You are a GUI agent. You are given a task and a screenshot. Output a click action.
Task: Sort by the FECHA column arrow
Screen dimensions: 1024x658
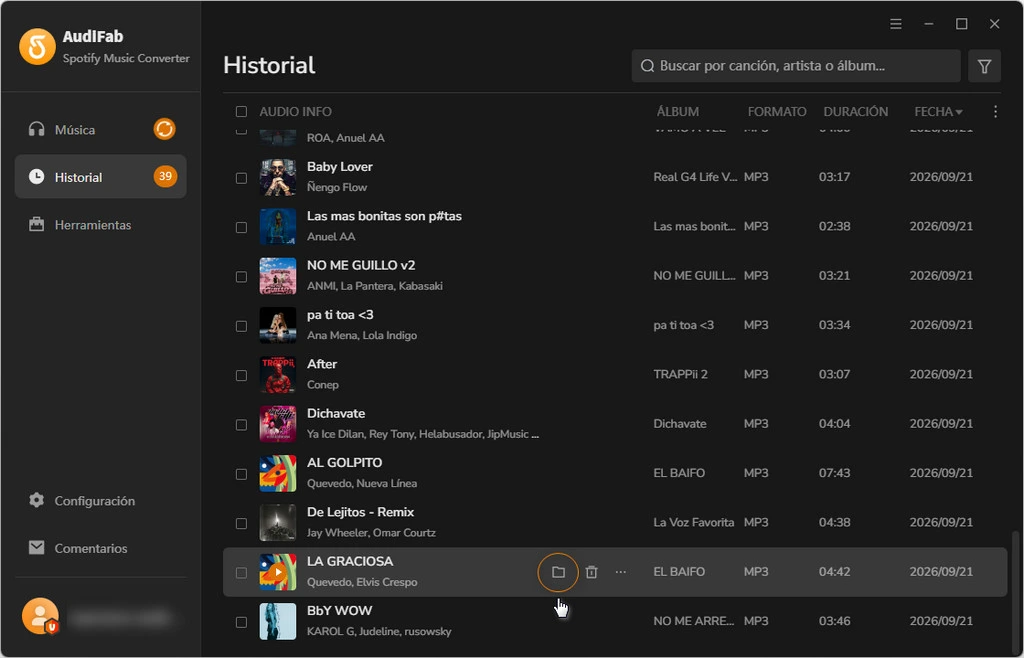(x=959, y=112)
